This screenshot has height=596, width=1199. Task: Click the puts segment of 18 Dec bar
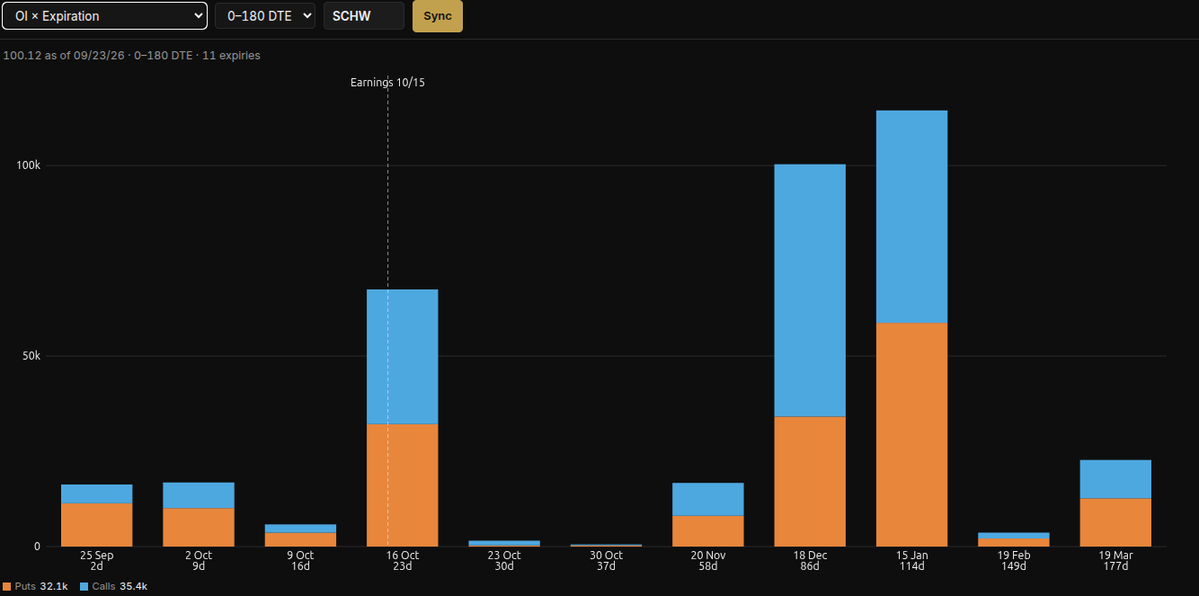click(810, 481)
